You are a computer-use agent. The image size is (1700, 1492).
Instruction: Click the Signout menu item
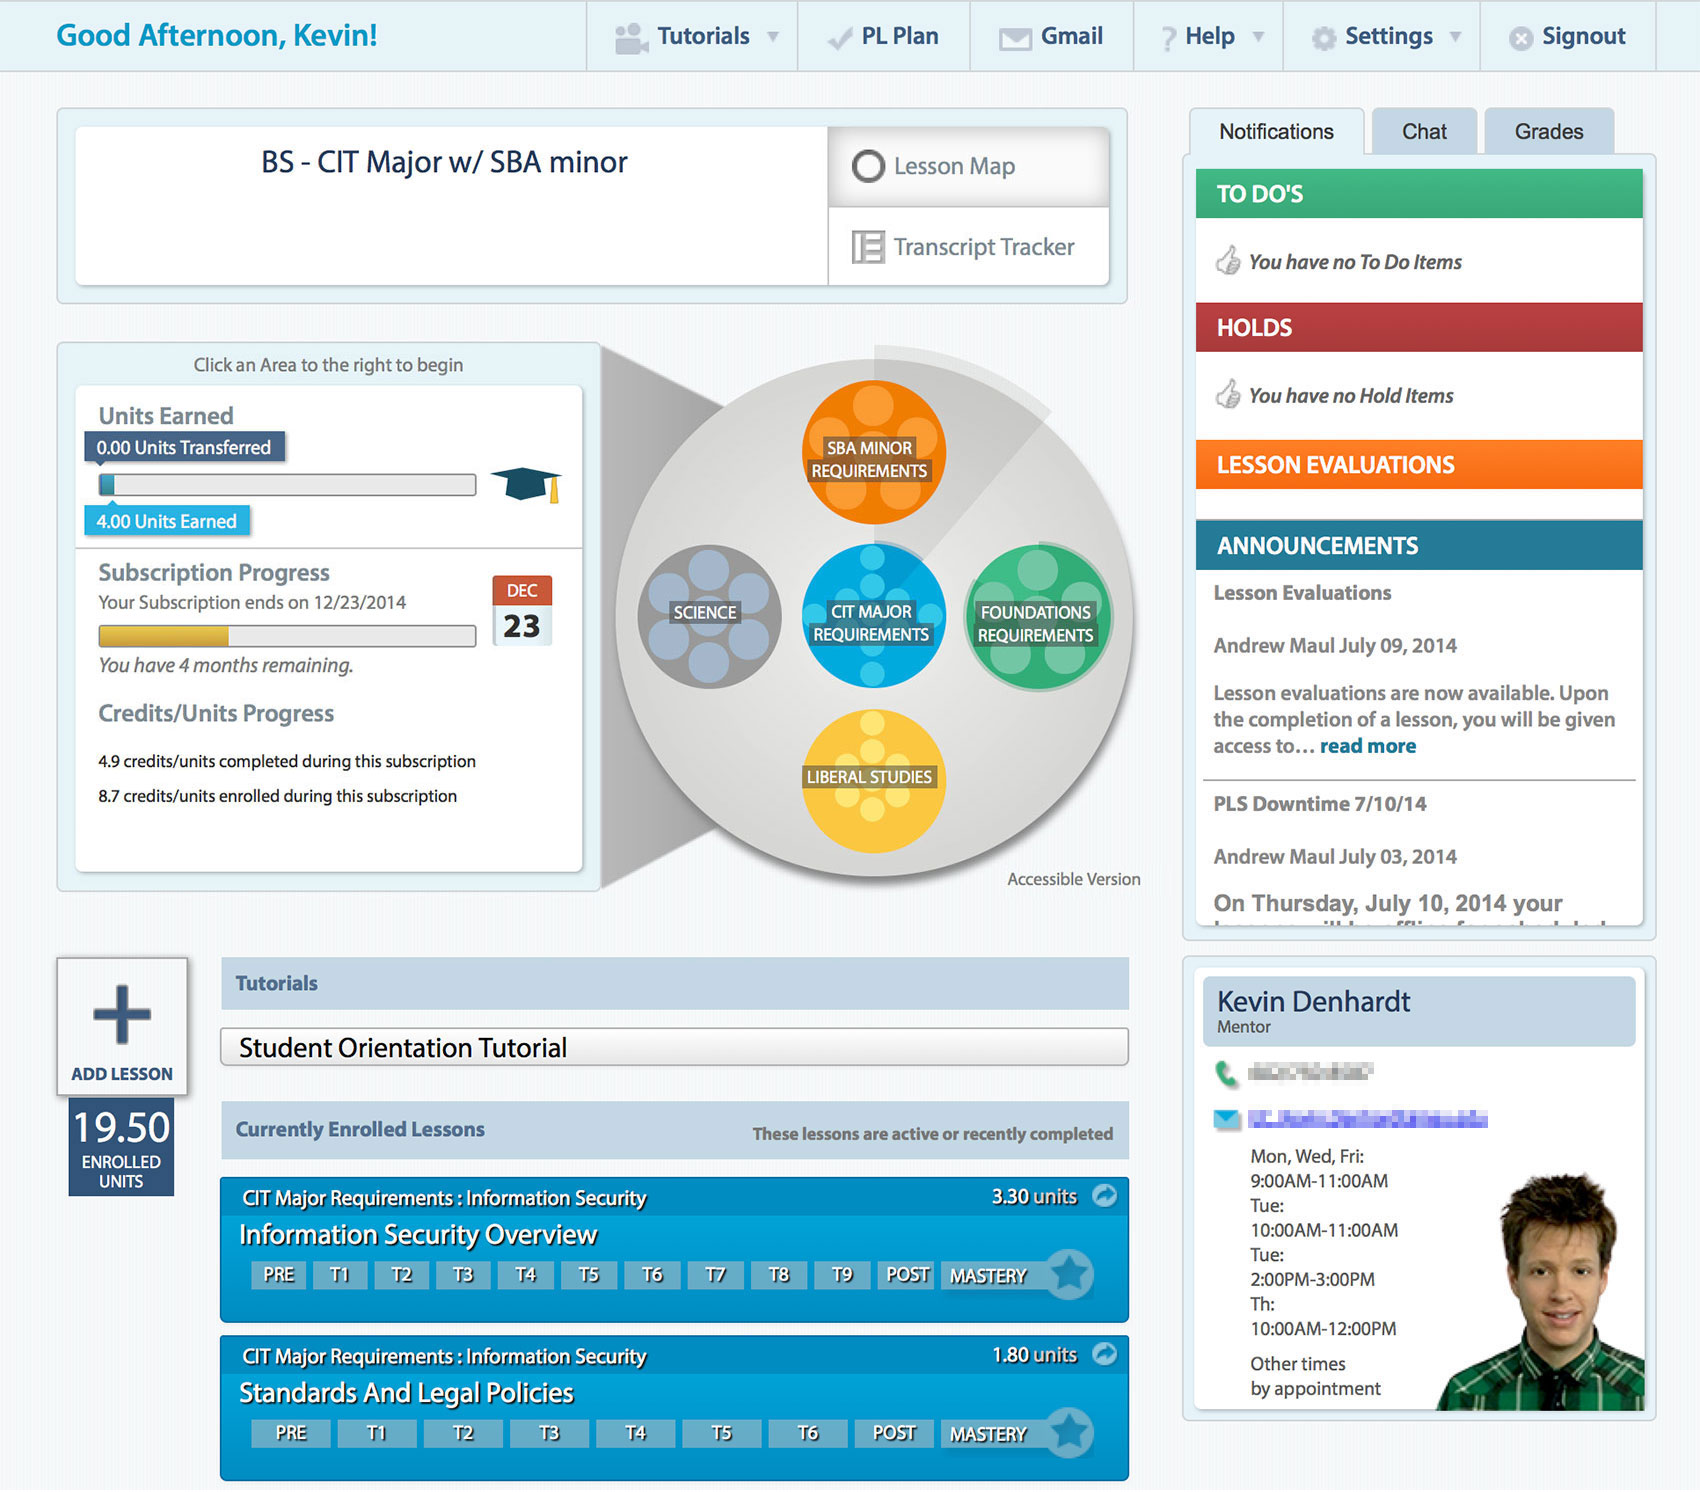[1568, 36]
